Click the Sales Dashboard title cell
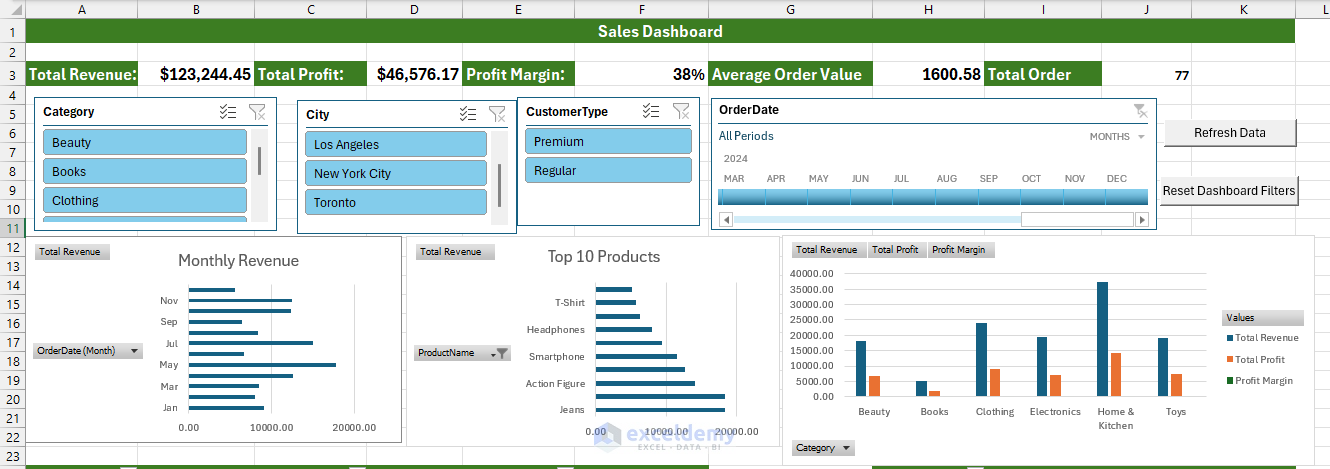 coord(660,31)
